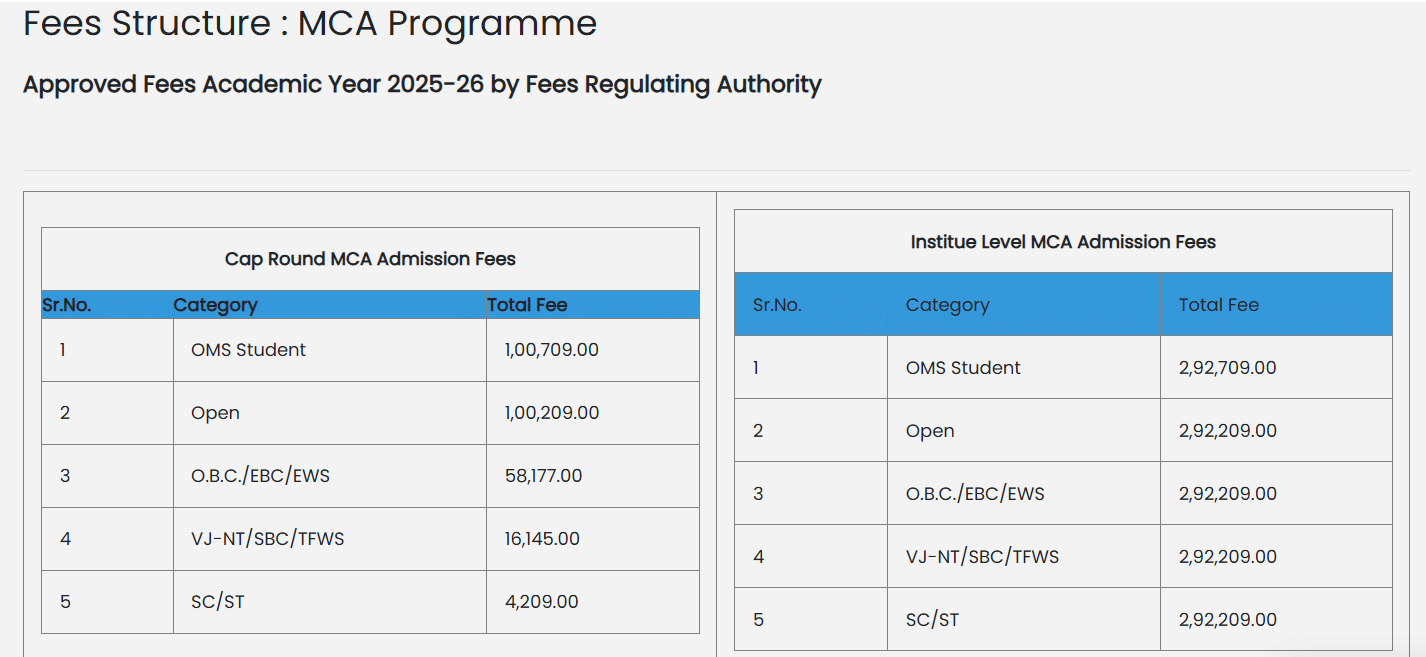Click the Approved Fees Academic Year 2025-26 subheading

tap(422, 85)
